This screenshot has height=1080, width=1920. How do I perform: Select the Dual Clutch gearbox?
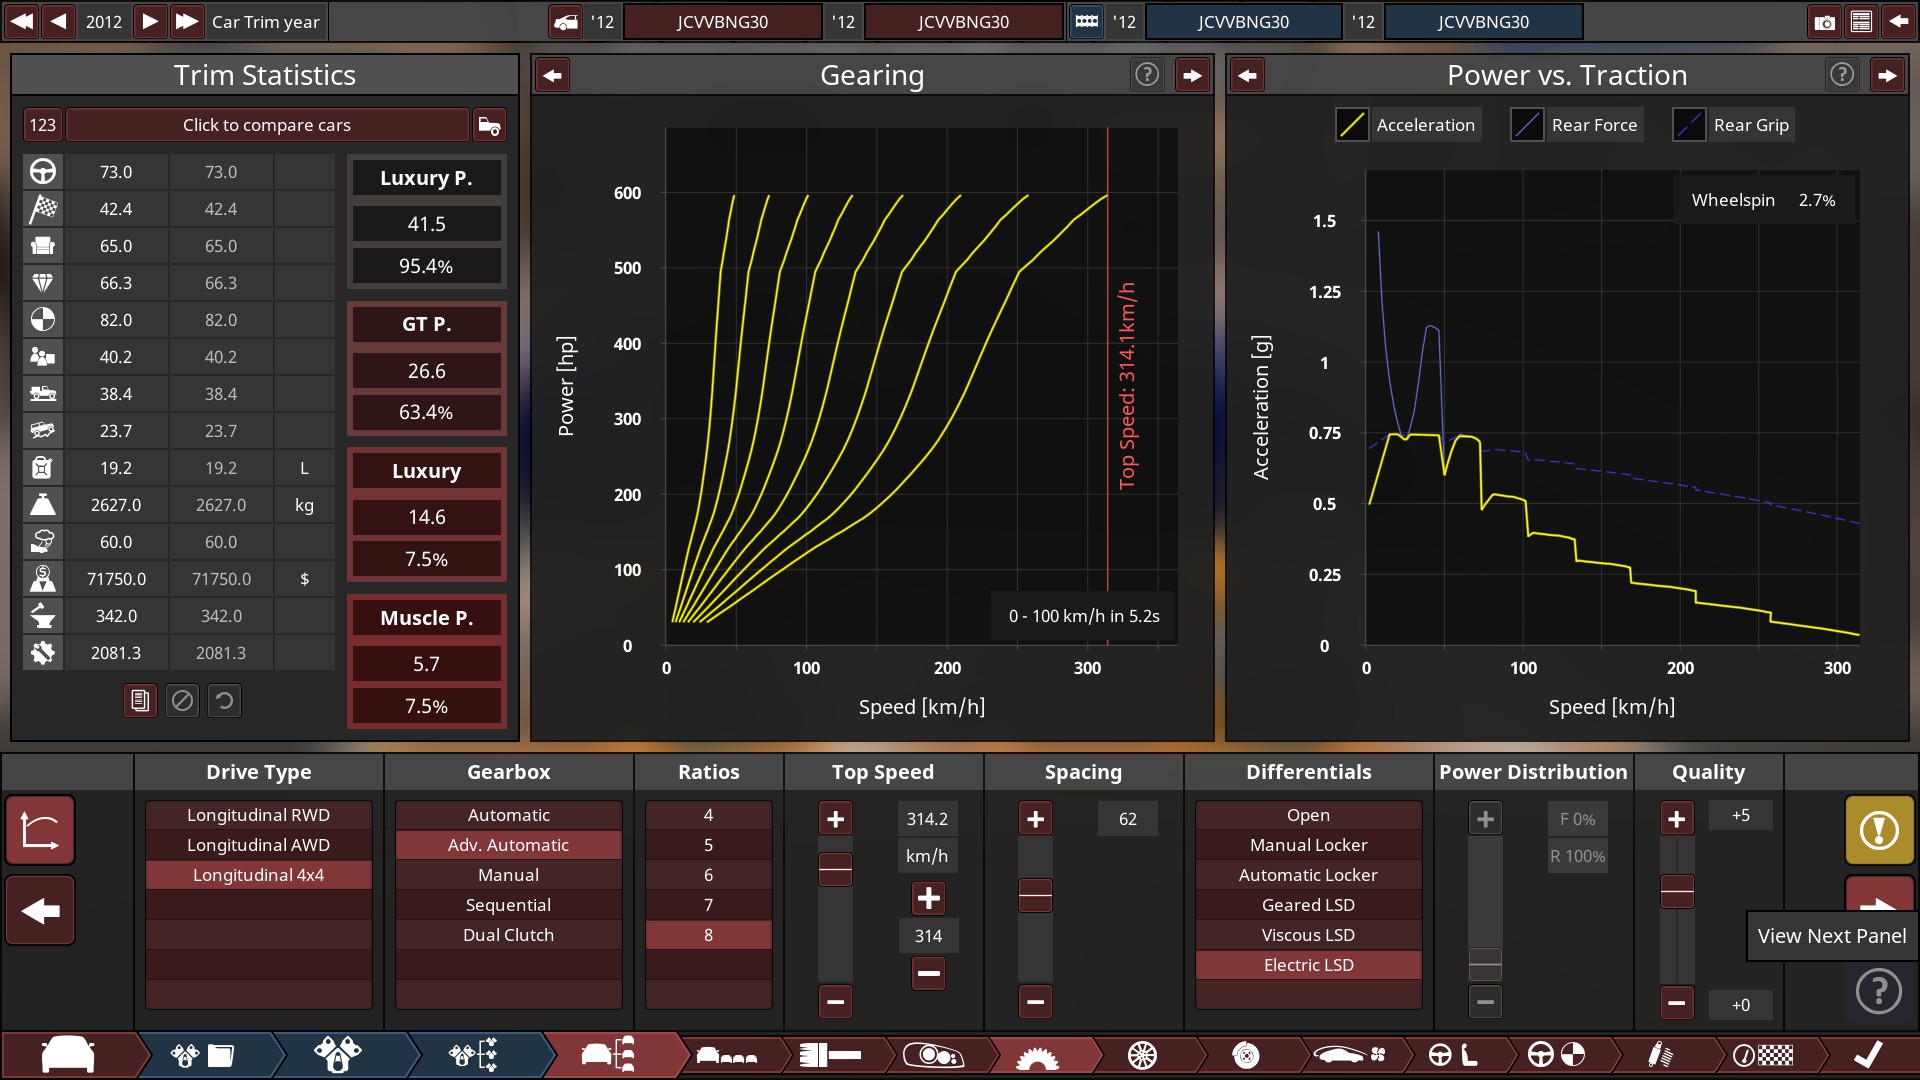point(508,935)
